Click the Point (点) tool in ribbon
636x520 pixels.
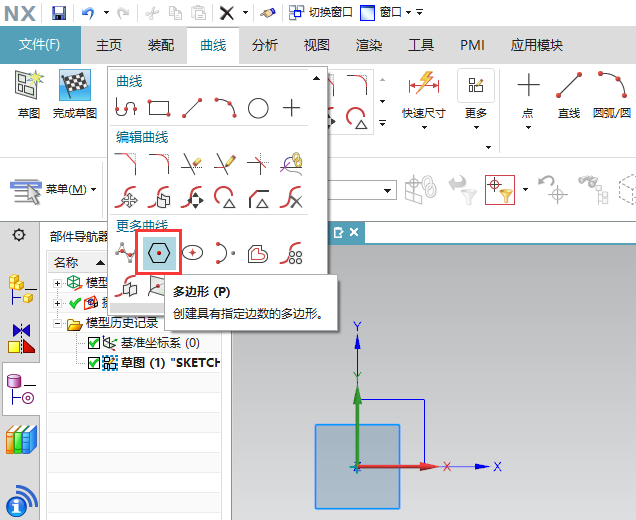528,95
